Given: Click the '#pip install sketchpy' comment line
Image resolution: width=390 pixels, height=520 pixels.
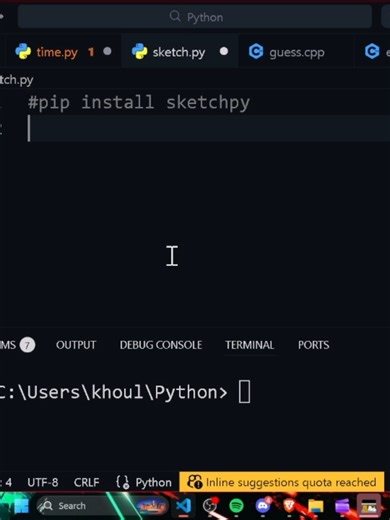Looking at the screenshot, I should point(139,102).
